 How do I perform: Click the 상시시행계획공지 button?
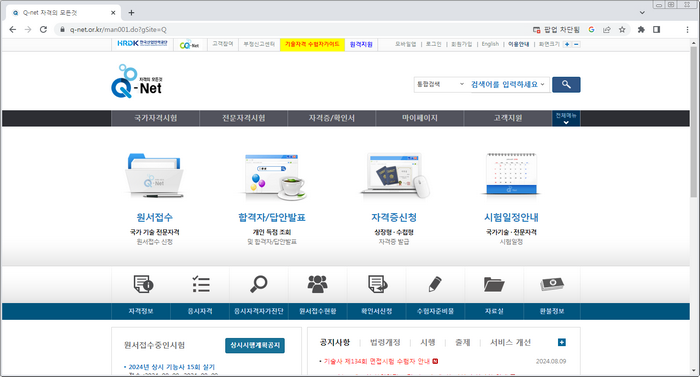click(x=255, y=345)
